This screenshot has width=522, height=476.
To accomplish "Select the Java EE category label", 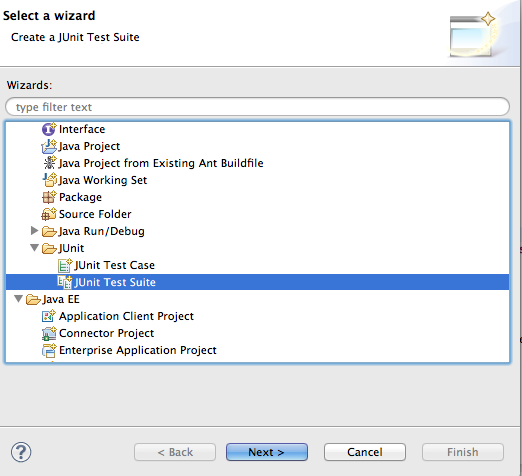I will click(61, 299).
